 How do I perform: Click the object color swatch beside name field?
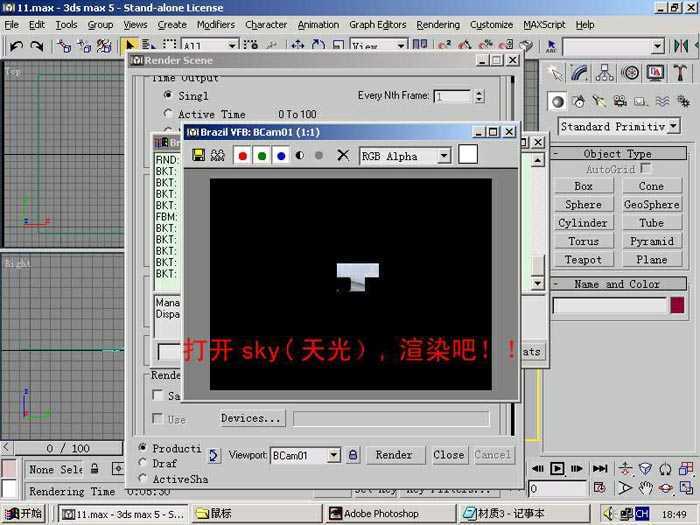pyautogui.click(x=677, y=305)
